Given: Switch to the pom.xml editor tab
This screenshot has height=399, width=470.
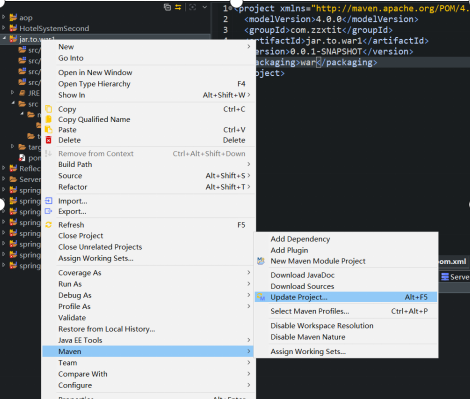Looking at the screenshot, I should 452,261.
